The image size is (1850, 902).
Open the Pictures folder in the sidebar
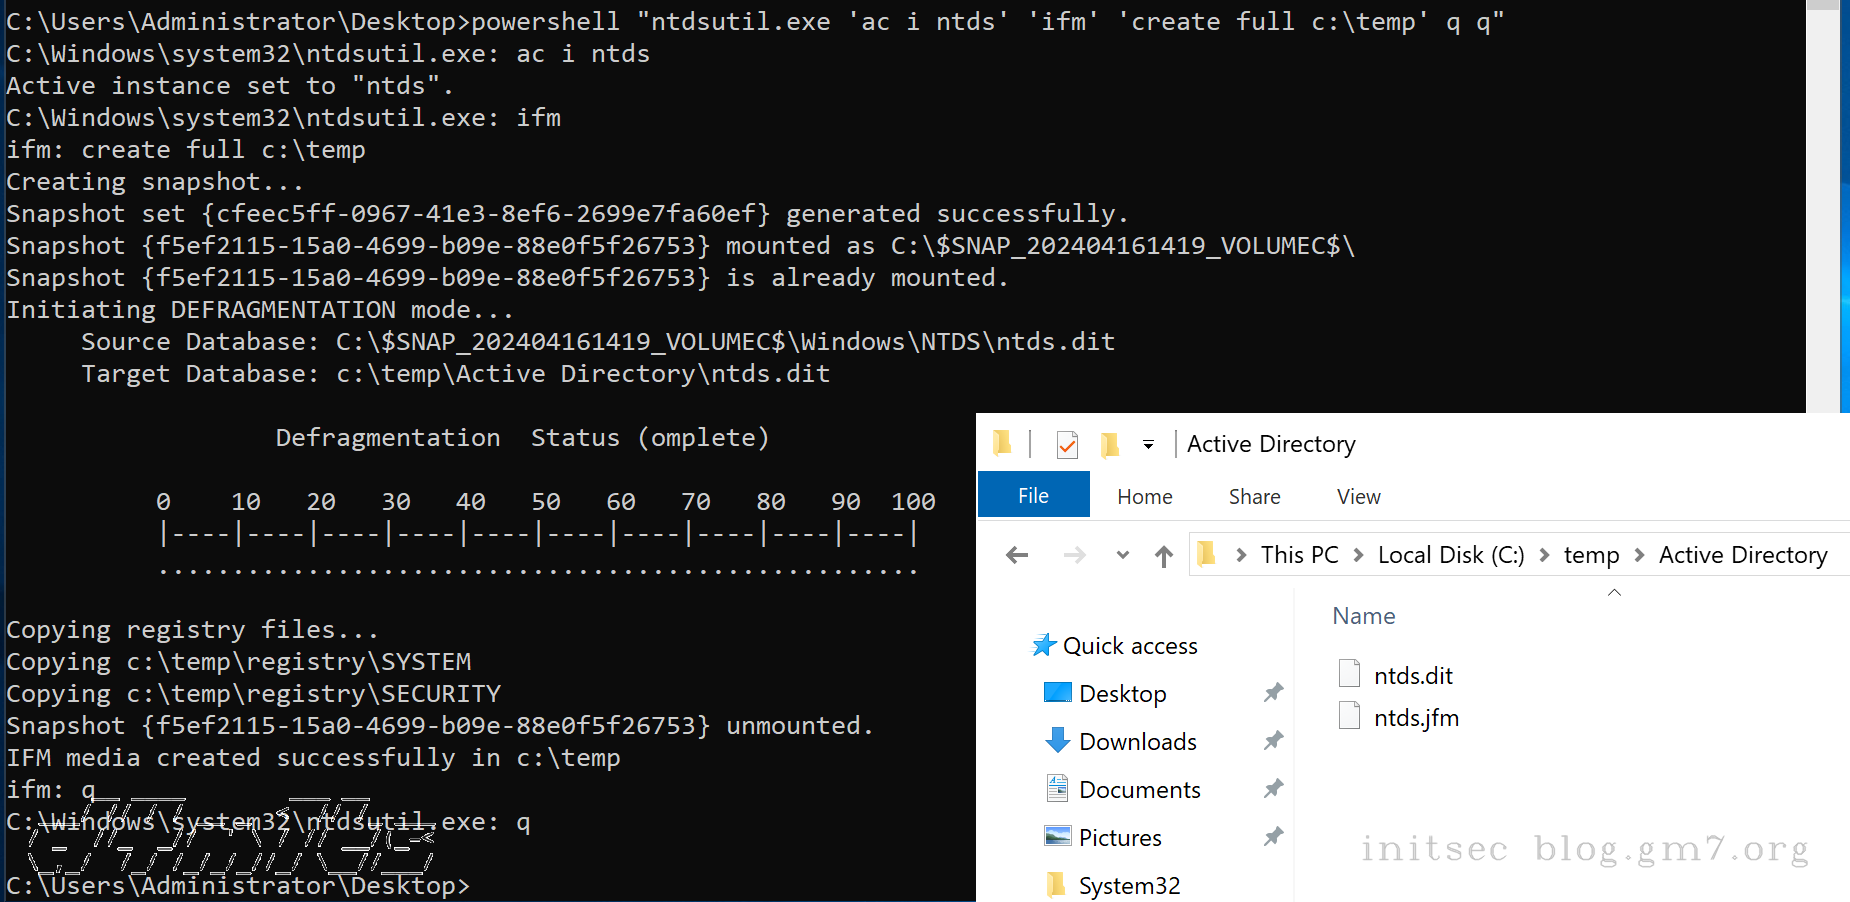click(1119, 838)
